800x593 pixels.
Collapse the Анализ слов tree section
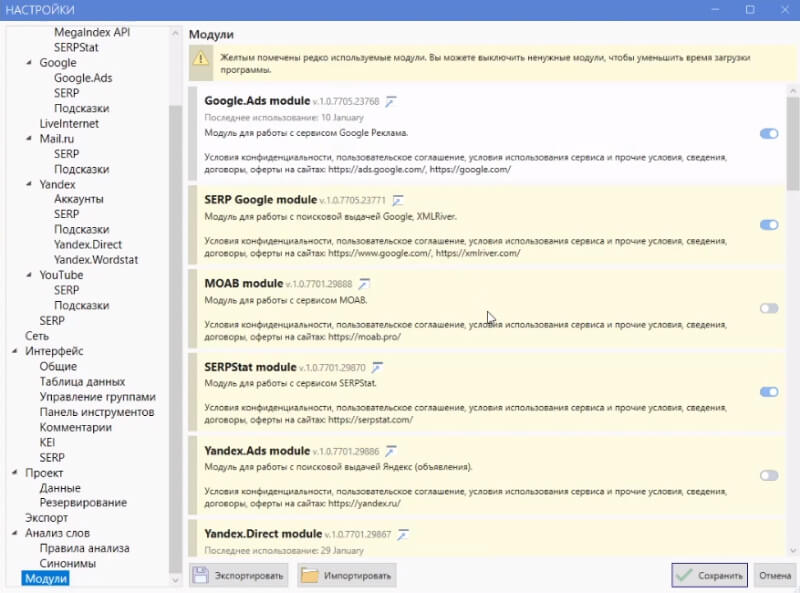click(15, 532)
